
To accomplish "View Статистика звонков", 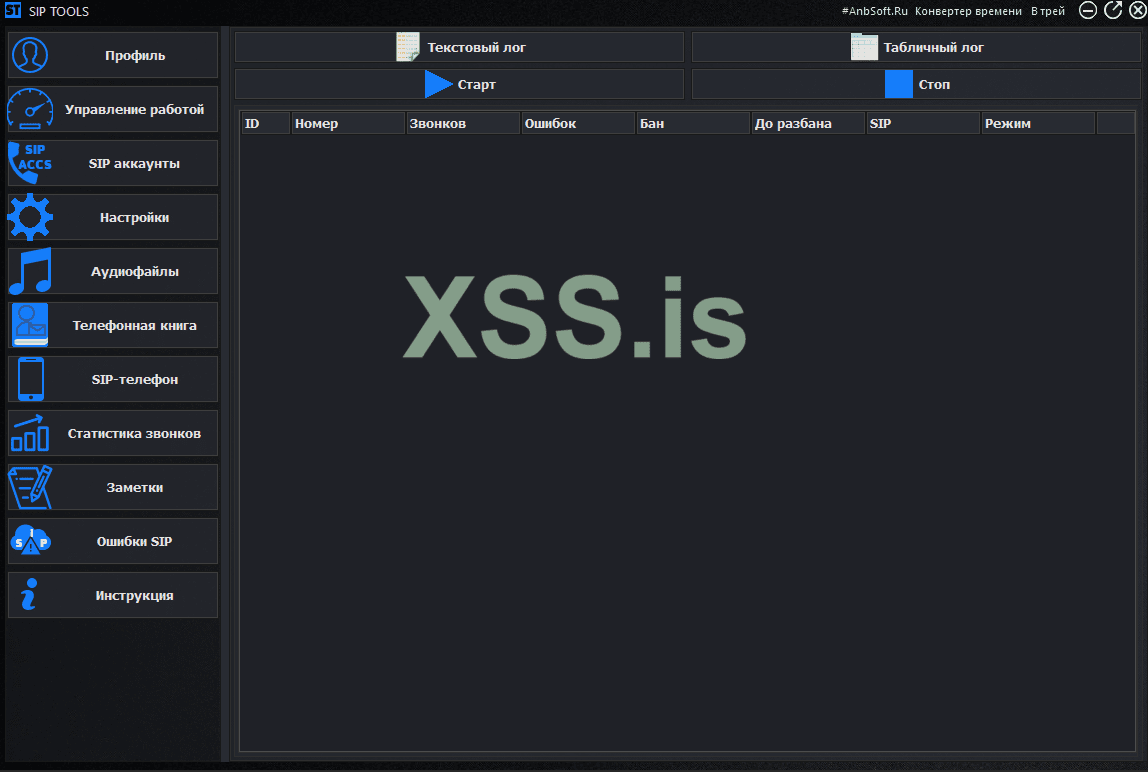I will pyautogui.click(x=113, y=434).
